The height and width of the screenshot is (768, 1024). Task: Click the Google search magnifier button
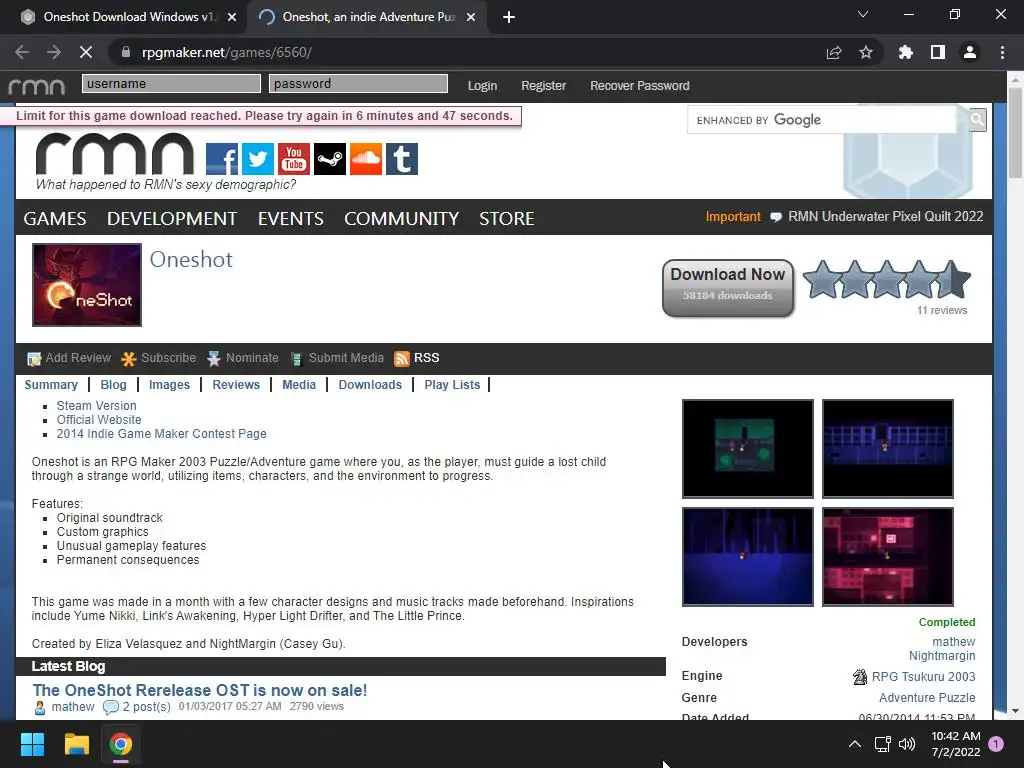point(977,120)
